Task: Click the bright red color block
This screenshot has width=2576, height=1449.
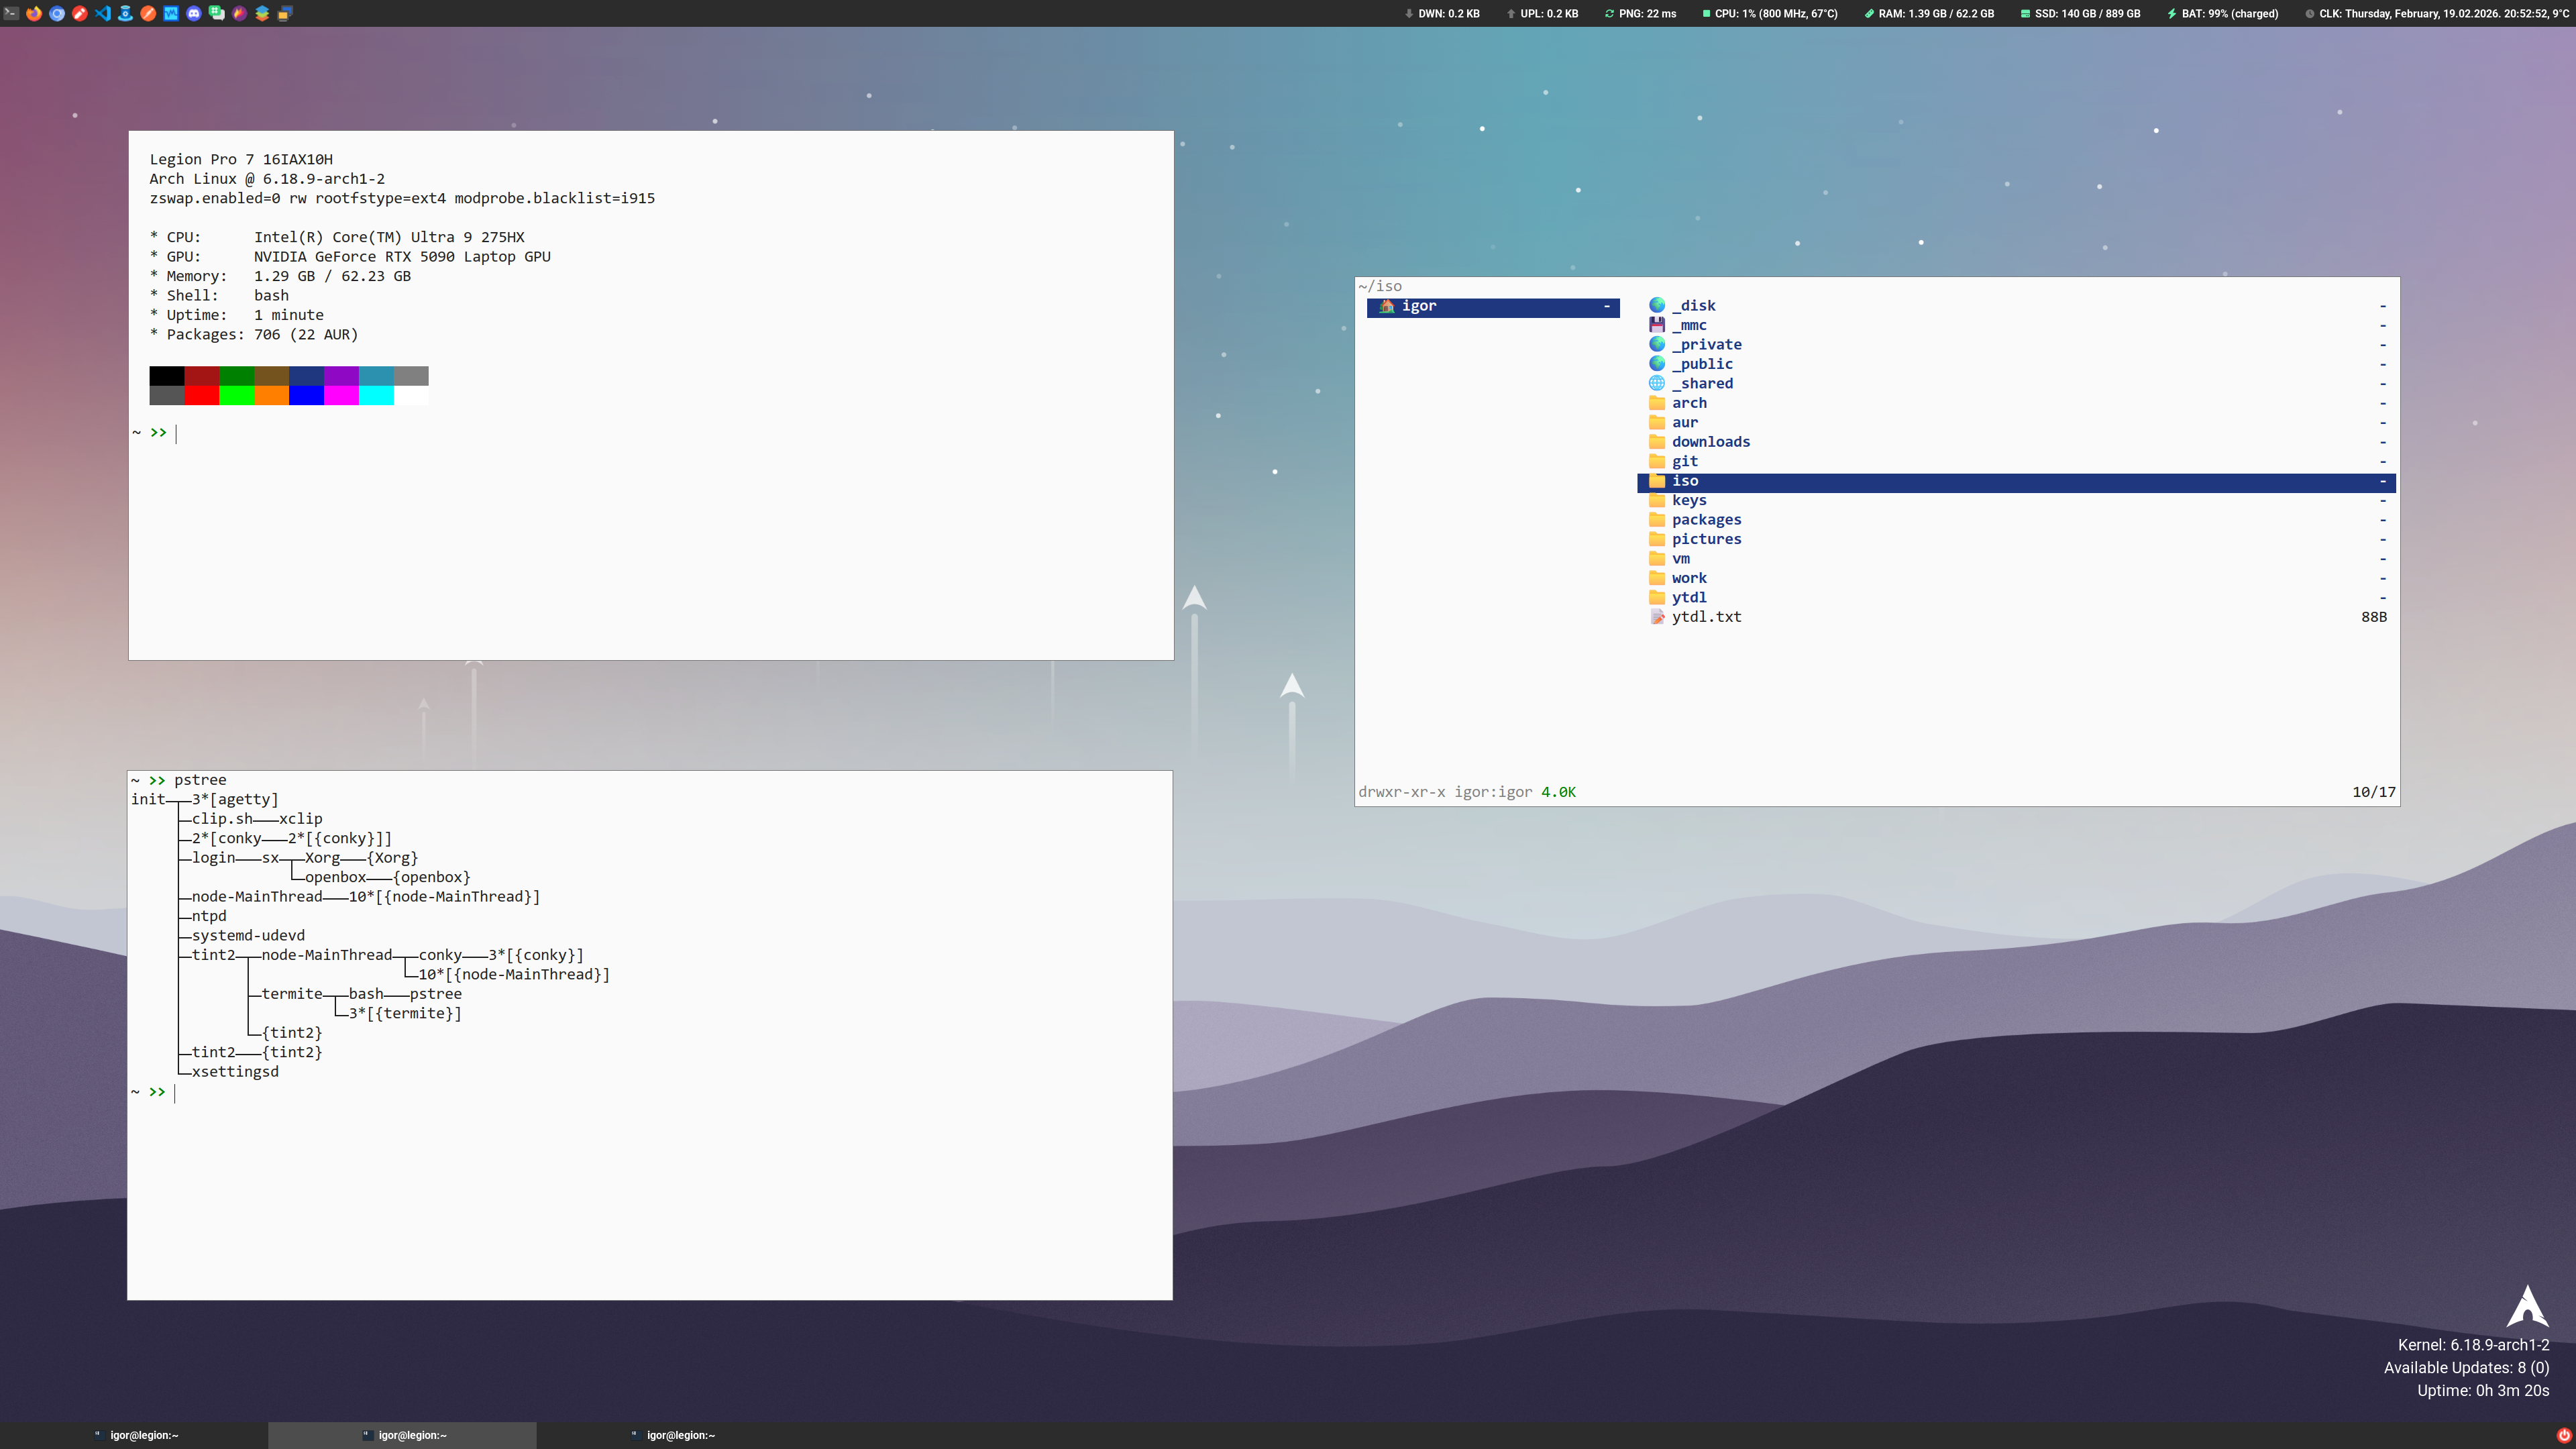Action: (x=201, y=396)
